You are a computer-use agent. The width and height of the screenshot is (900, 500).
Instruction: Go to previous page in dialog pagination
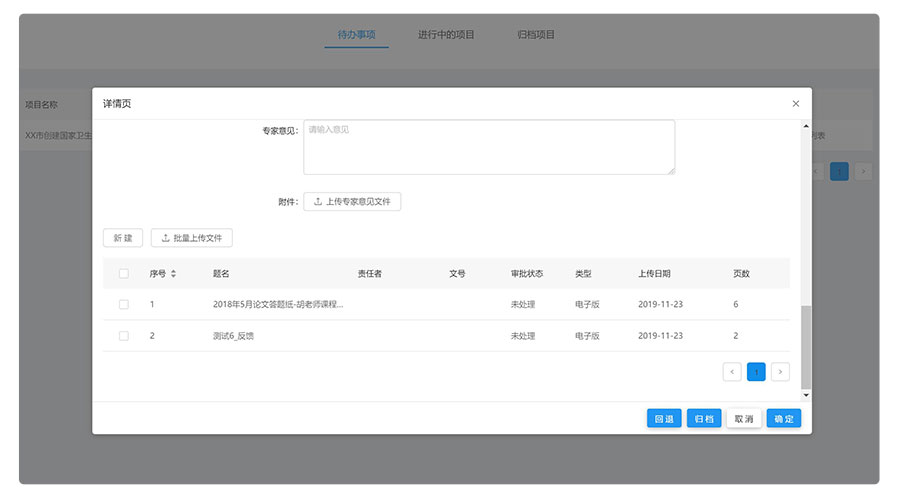(732, 372)
